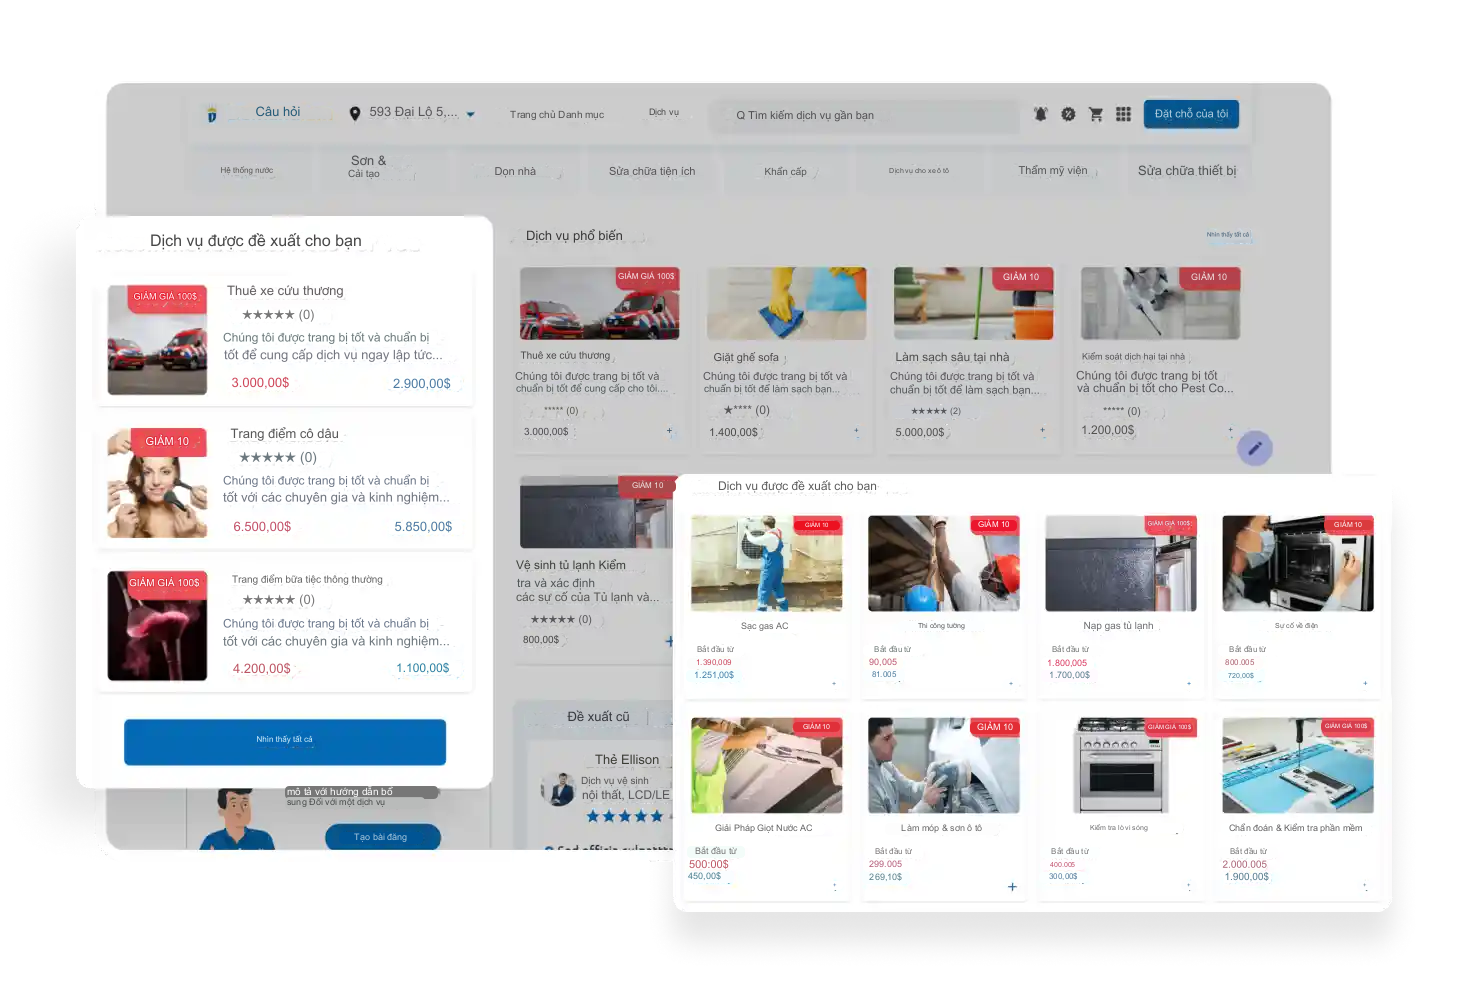Screen dimensions: 1468x992
Task: Add Vệ sinh tủ lạnh plus icon
Action: pos(669,641)
